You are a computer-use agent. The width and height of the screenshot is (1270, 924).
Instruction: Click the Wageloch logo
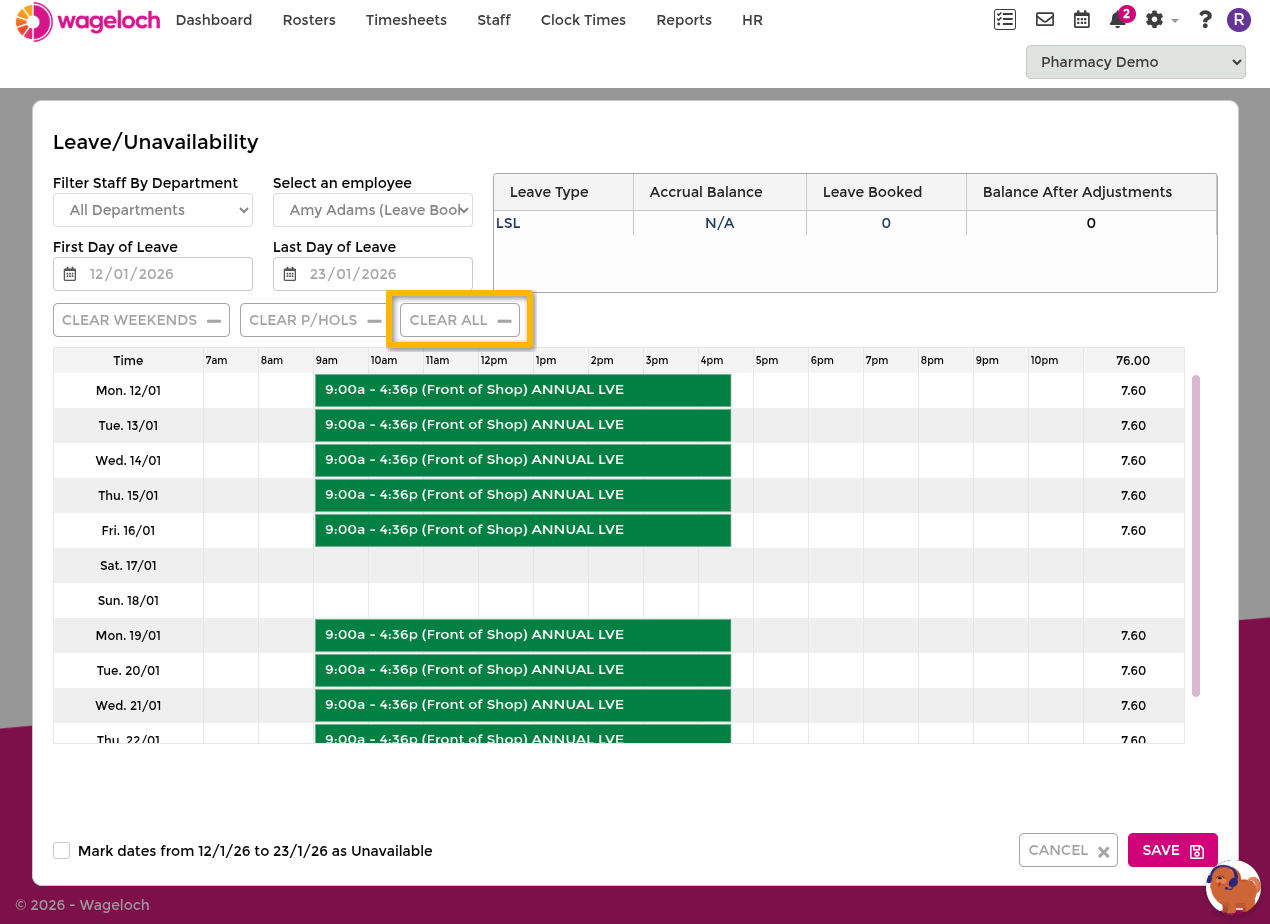88,21
